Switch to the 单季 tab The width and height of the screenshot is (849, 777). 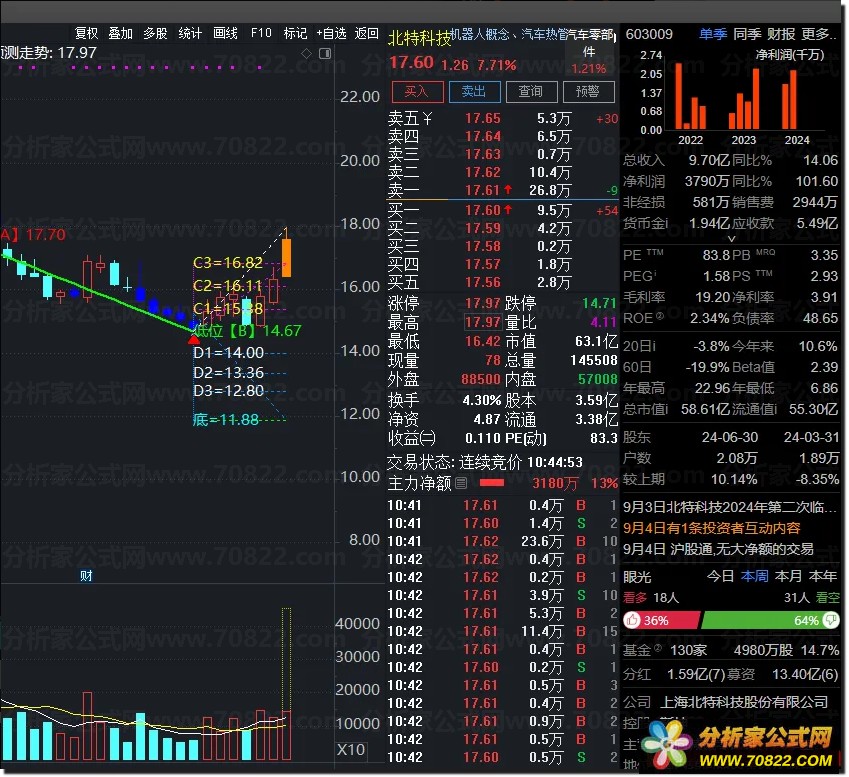pos(713,34)
